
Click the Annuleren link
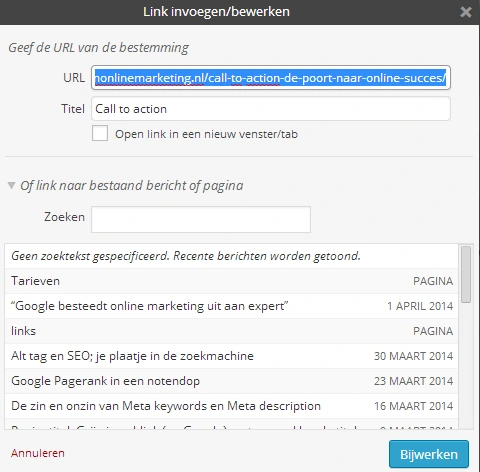[x=38, y=453]
